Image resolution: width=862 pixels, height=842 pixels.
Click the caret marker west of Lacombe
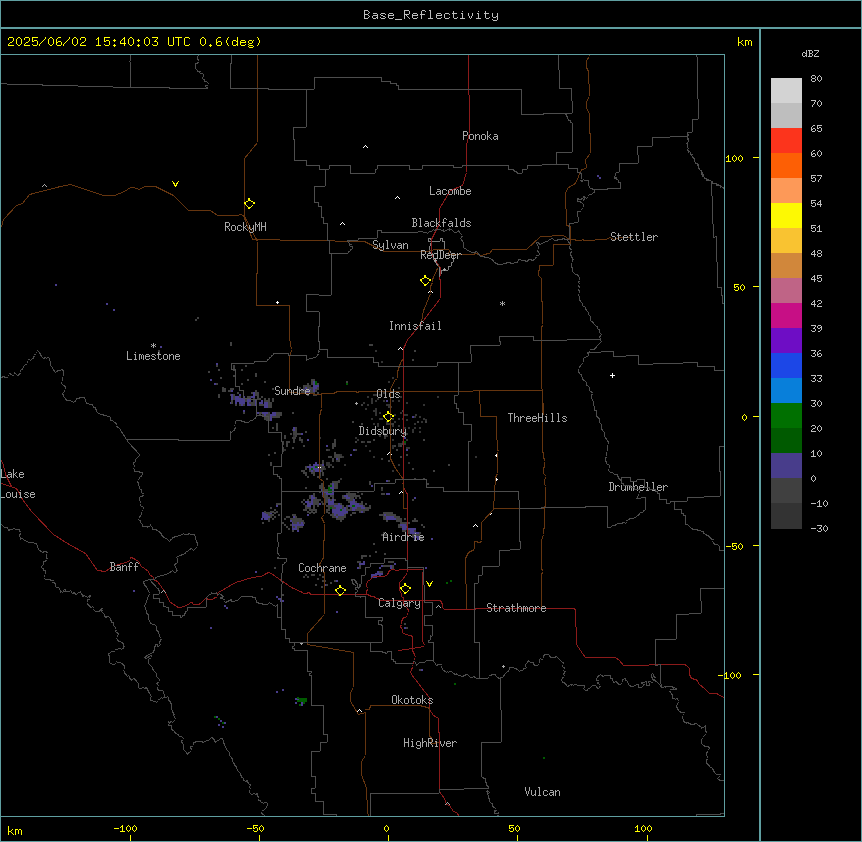397,198
